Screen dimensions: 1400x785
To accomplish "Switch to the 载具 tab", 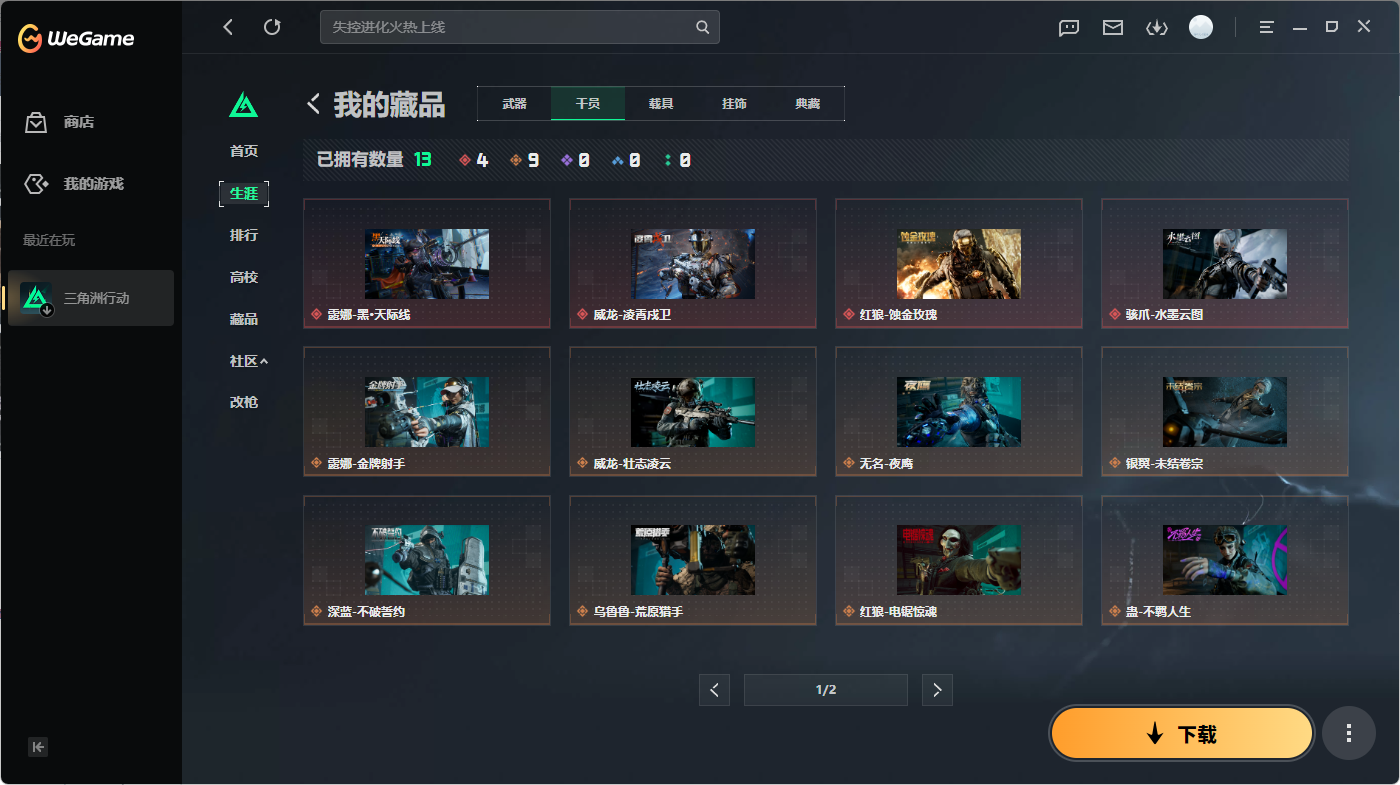I will click(x=661, y=104).
